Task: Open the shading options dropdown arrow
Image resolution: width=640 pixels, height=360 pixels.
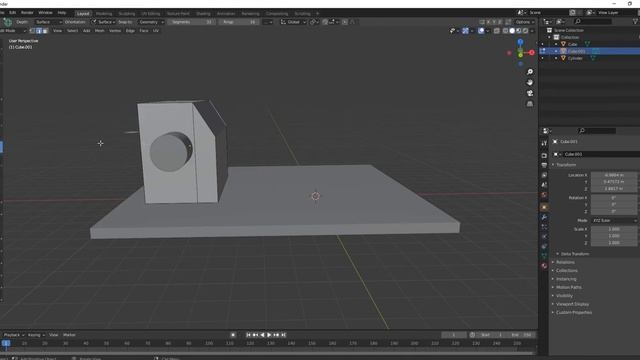Action: pos(532,31)
